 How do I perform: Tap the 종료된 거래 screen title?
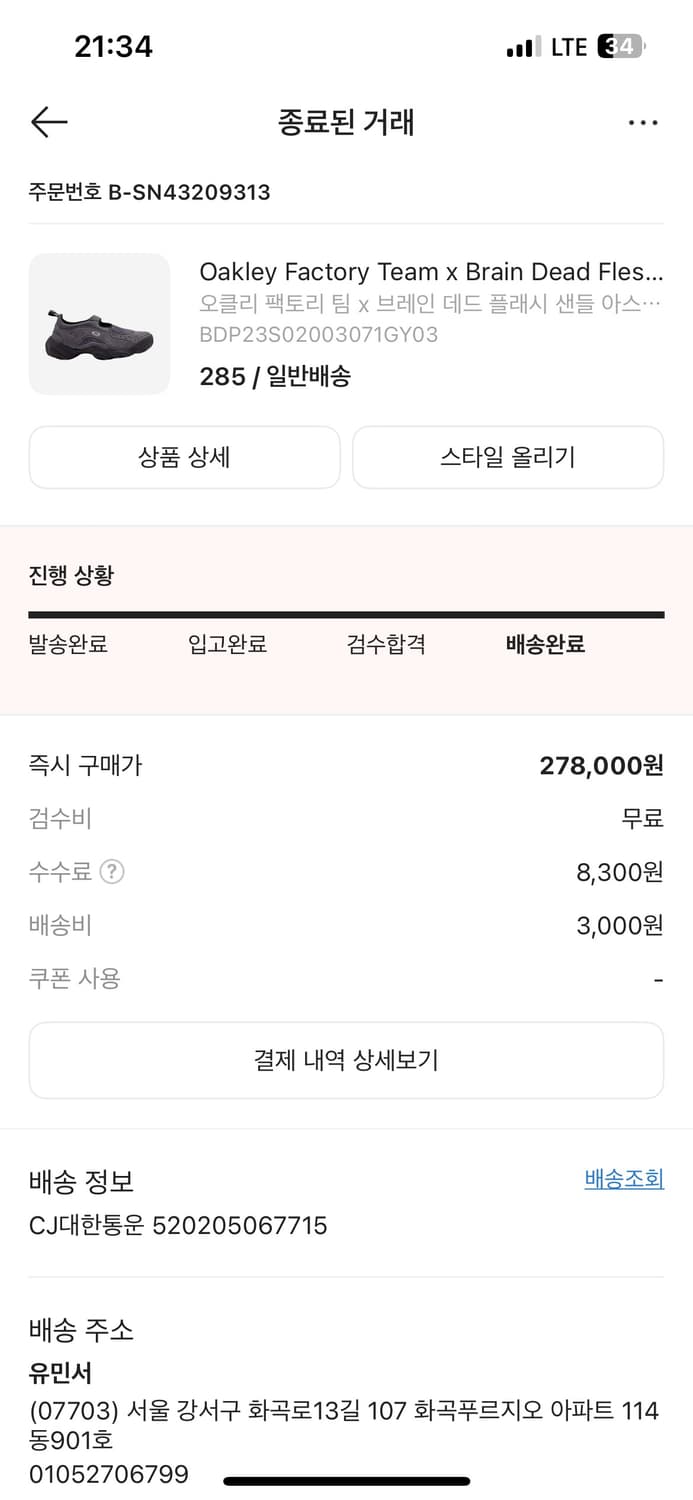click(x=346, y=122)
